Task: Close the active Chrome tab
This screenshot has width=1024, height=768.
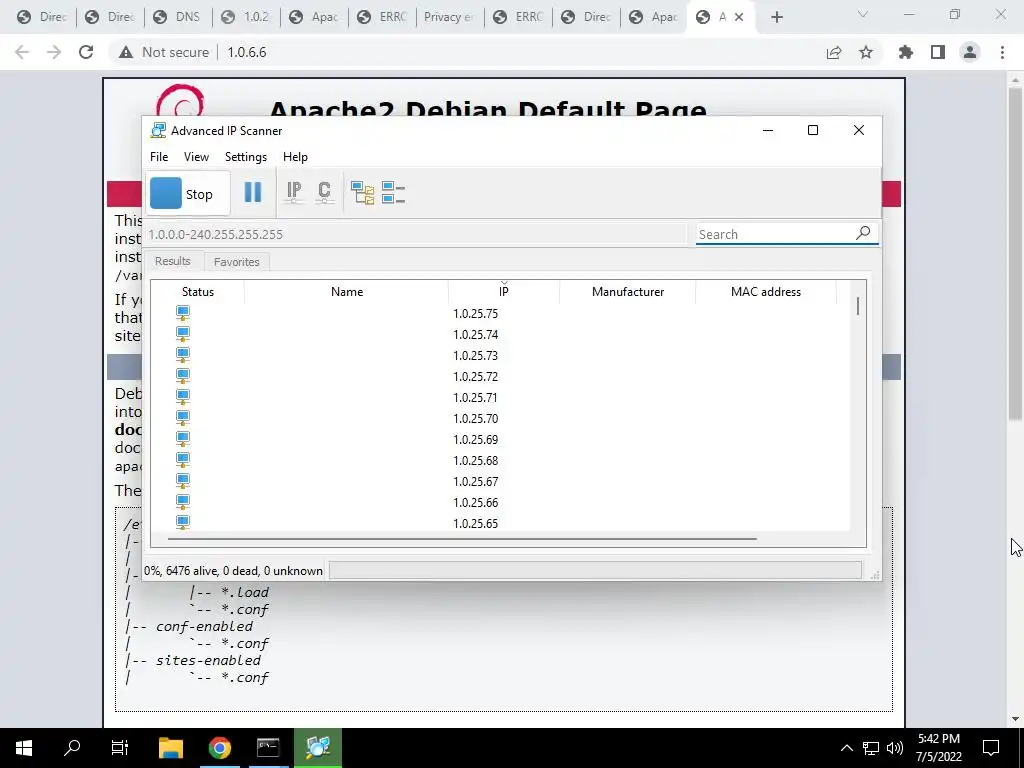Action: pos(739,17)
